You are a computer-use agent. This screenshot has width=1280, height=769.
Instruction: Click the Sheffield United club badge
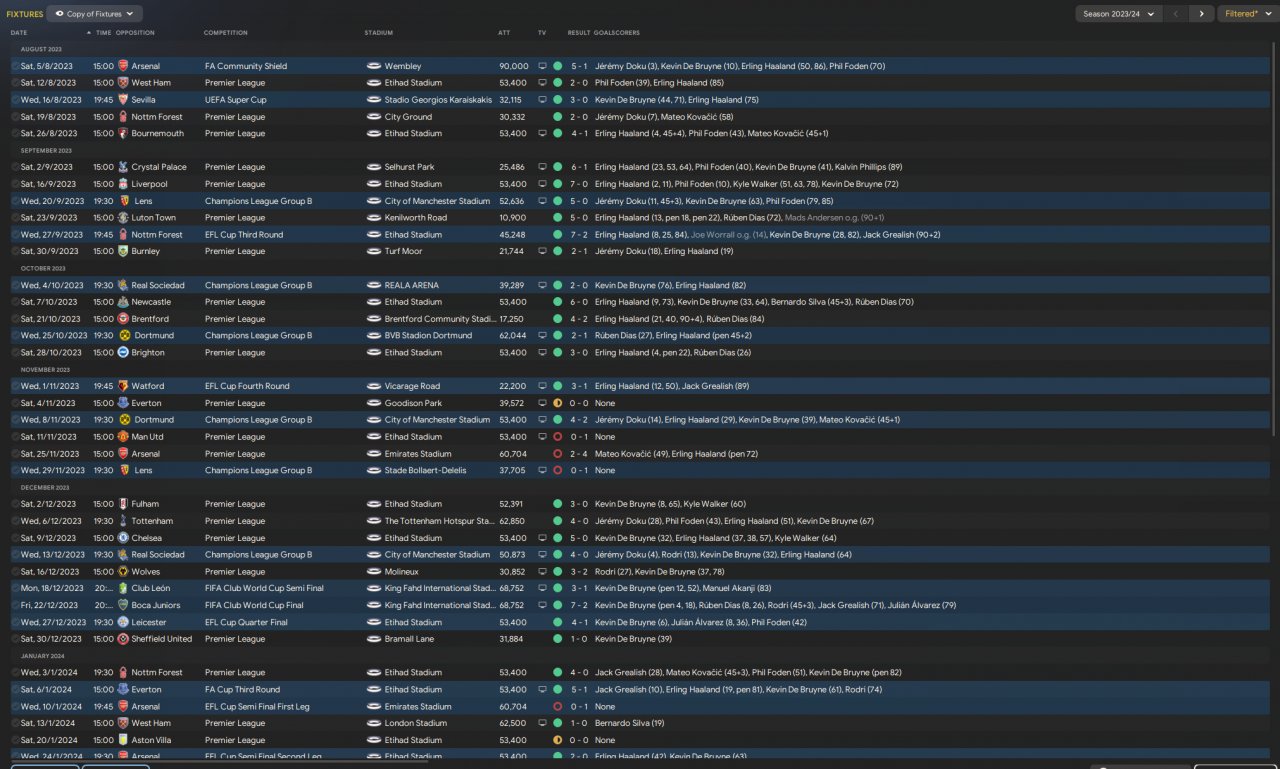pos(123,639)
